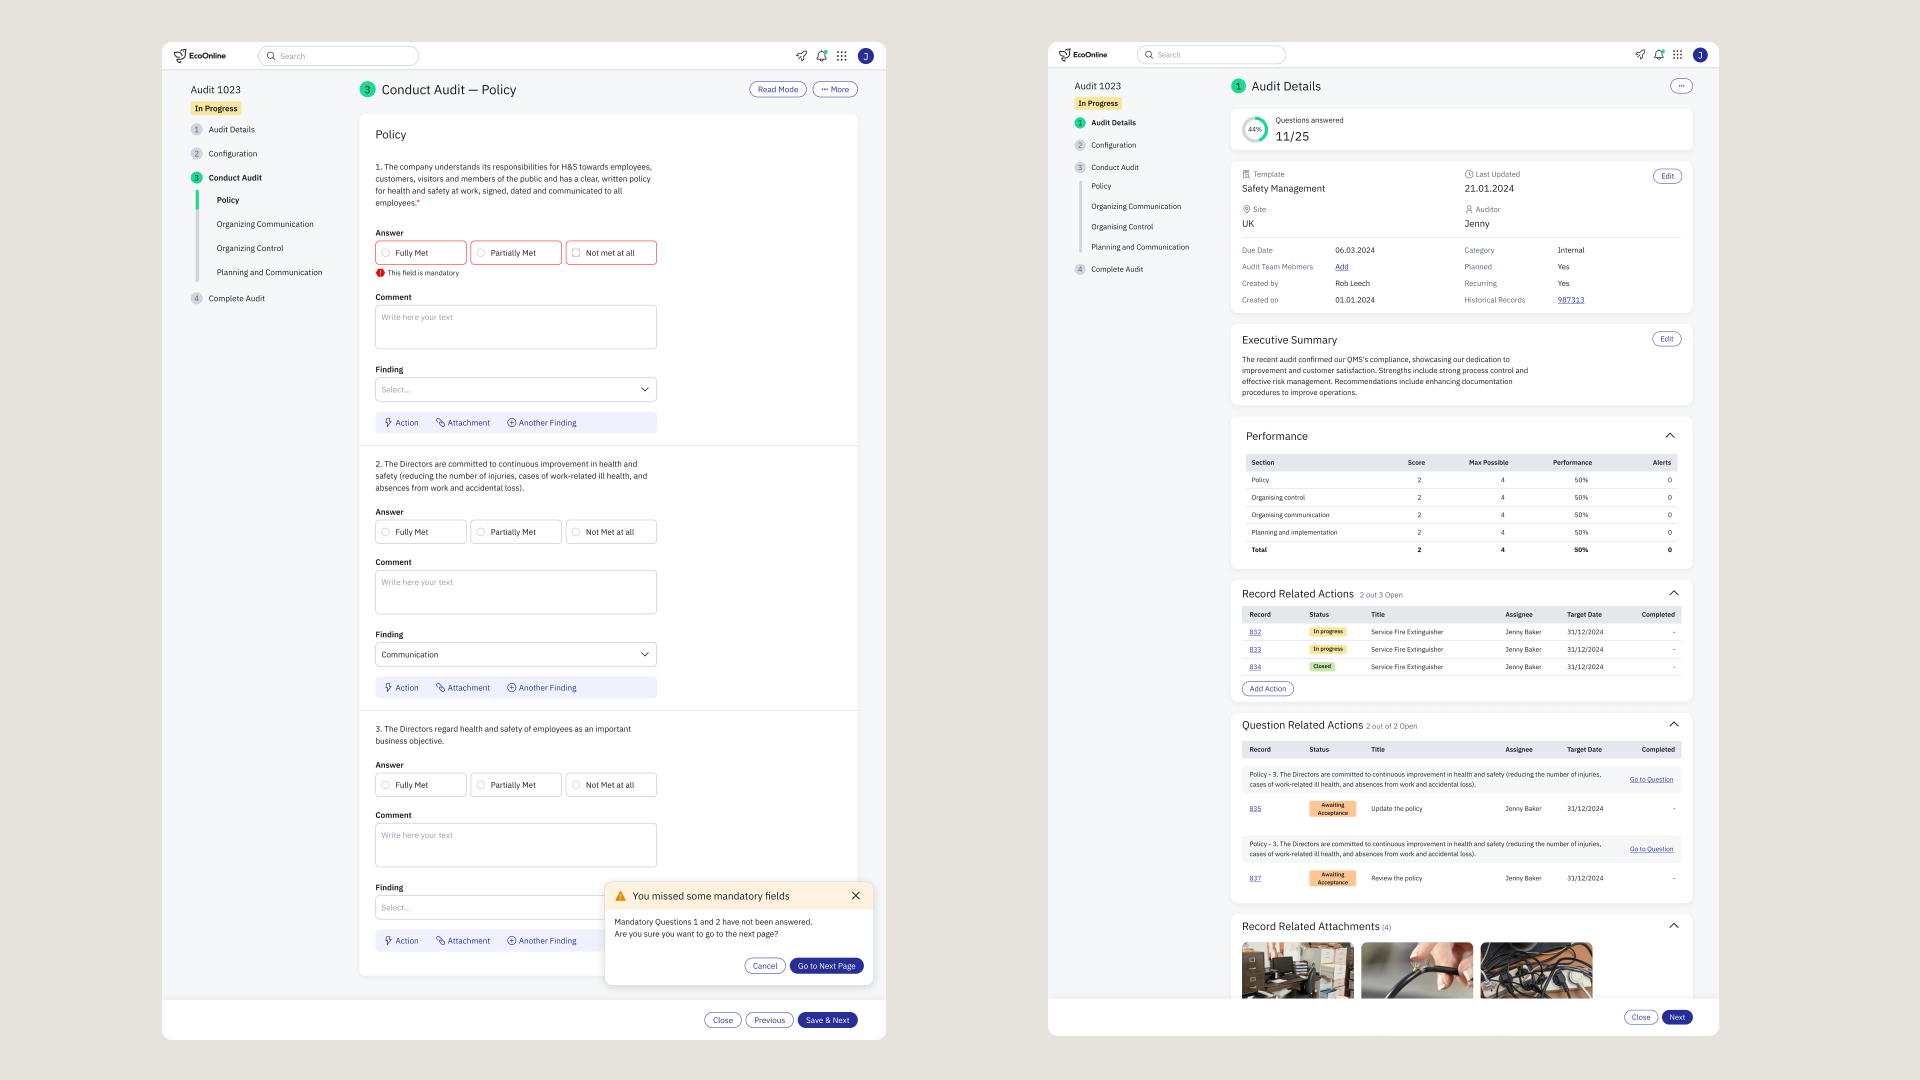This screenshot has width=1920, height=1080.
Task: Click Action under question 2
Action: click(402, 688)
